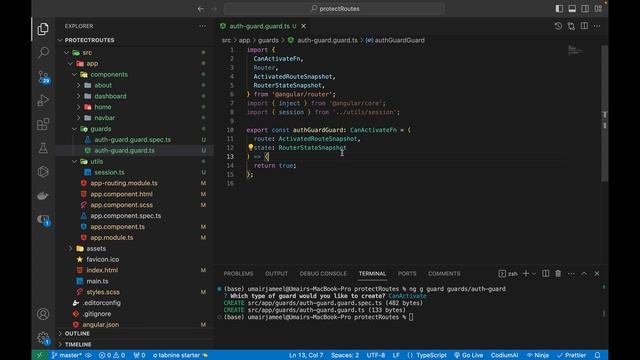The height and width of the screenshot is (360, 640).
Task: Toggle bottom panel layout icon
Action: [572, 9]
